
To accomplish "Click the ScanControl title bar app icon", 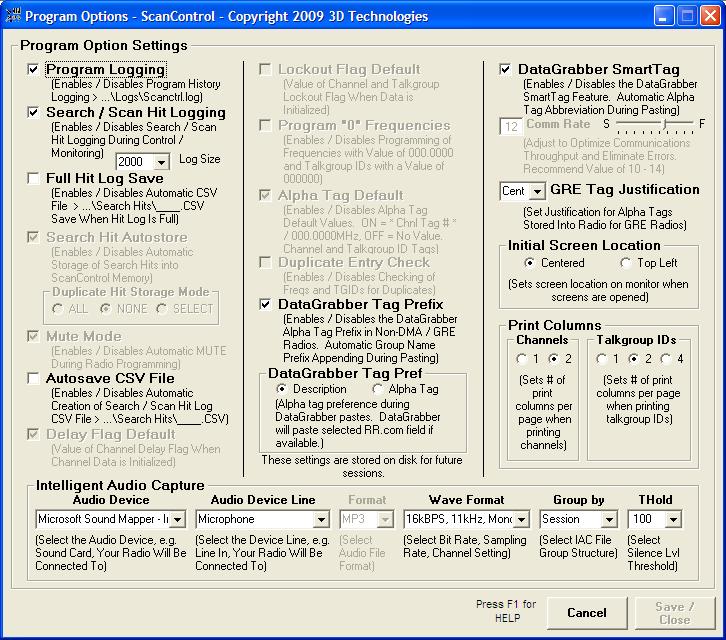I will click(x=13, y=16).
